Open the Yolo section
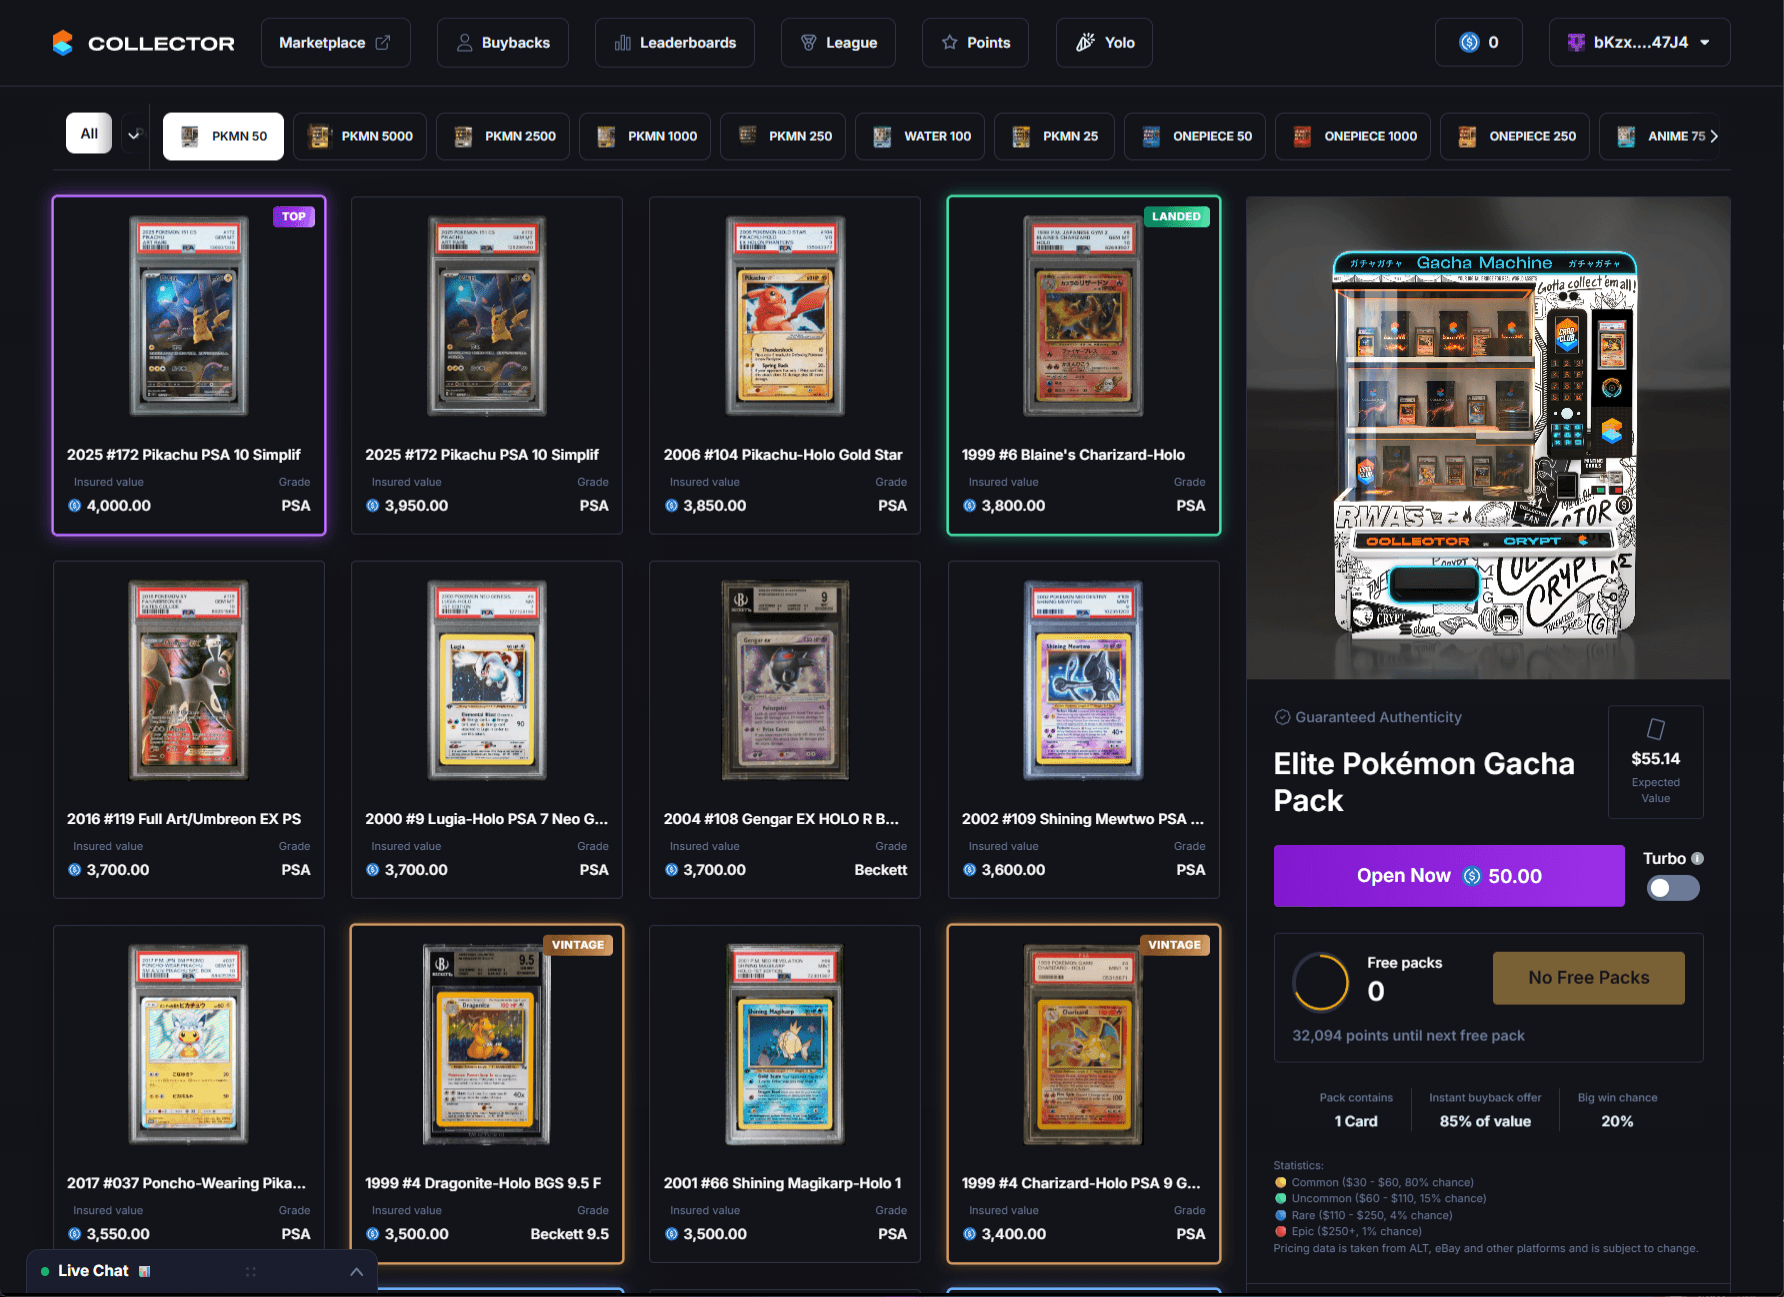Viewport: 1784px width, 1297px height. (1104, 43)
